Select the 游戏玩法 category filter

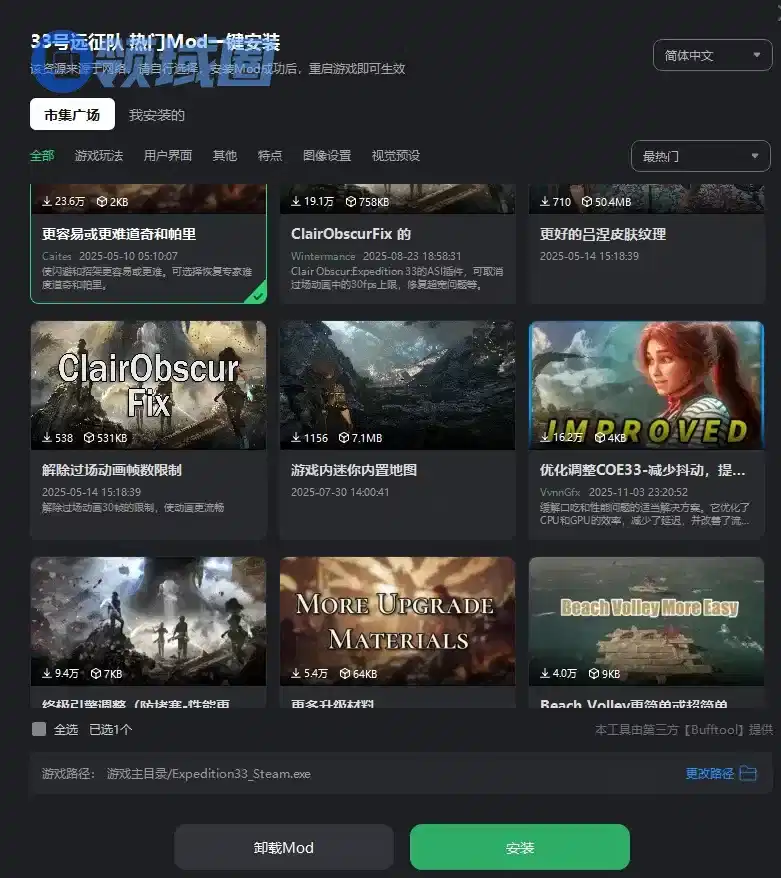[99, 156]
